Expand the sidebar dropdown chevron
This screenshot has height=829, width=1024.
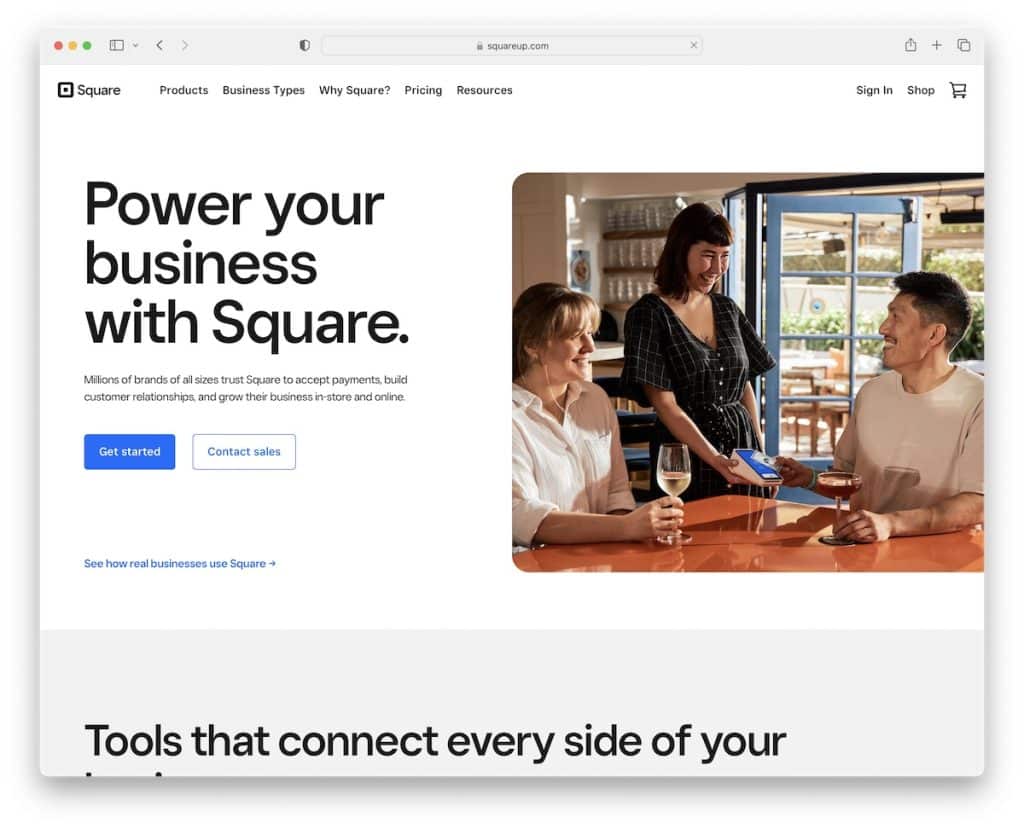(x=135, y=46)
